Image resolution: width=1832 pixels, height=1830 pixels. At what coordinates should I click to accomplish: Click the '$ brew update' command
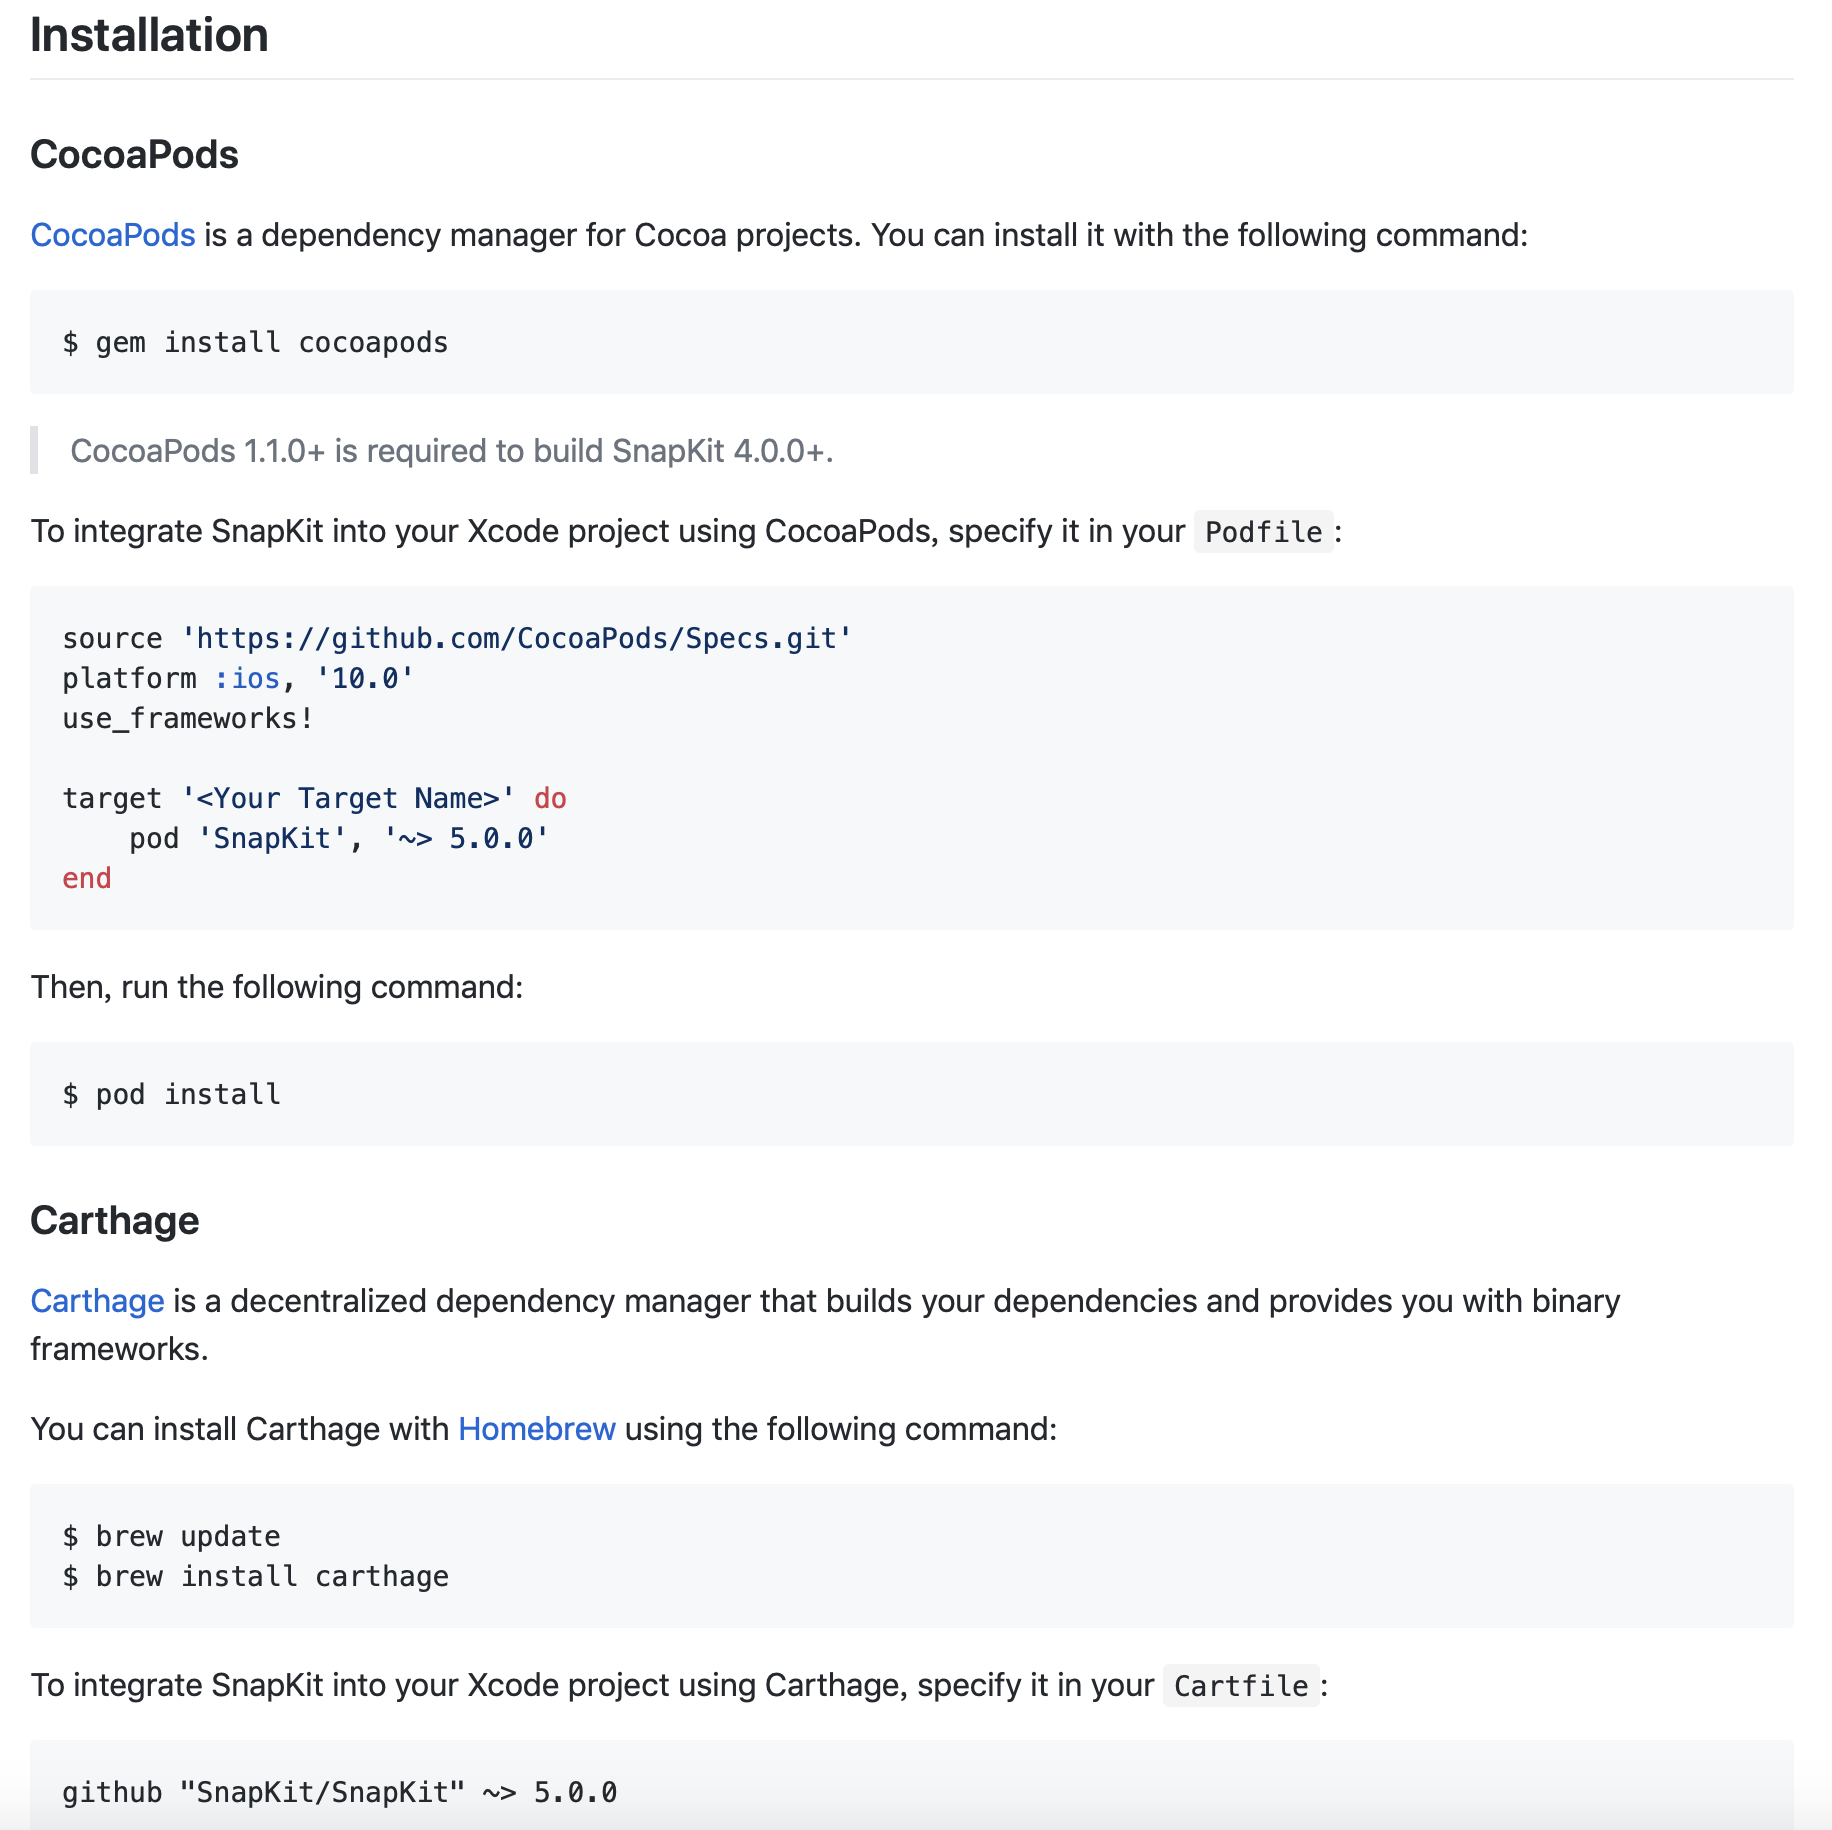click(x=172, y=1536)
